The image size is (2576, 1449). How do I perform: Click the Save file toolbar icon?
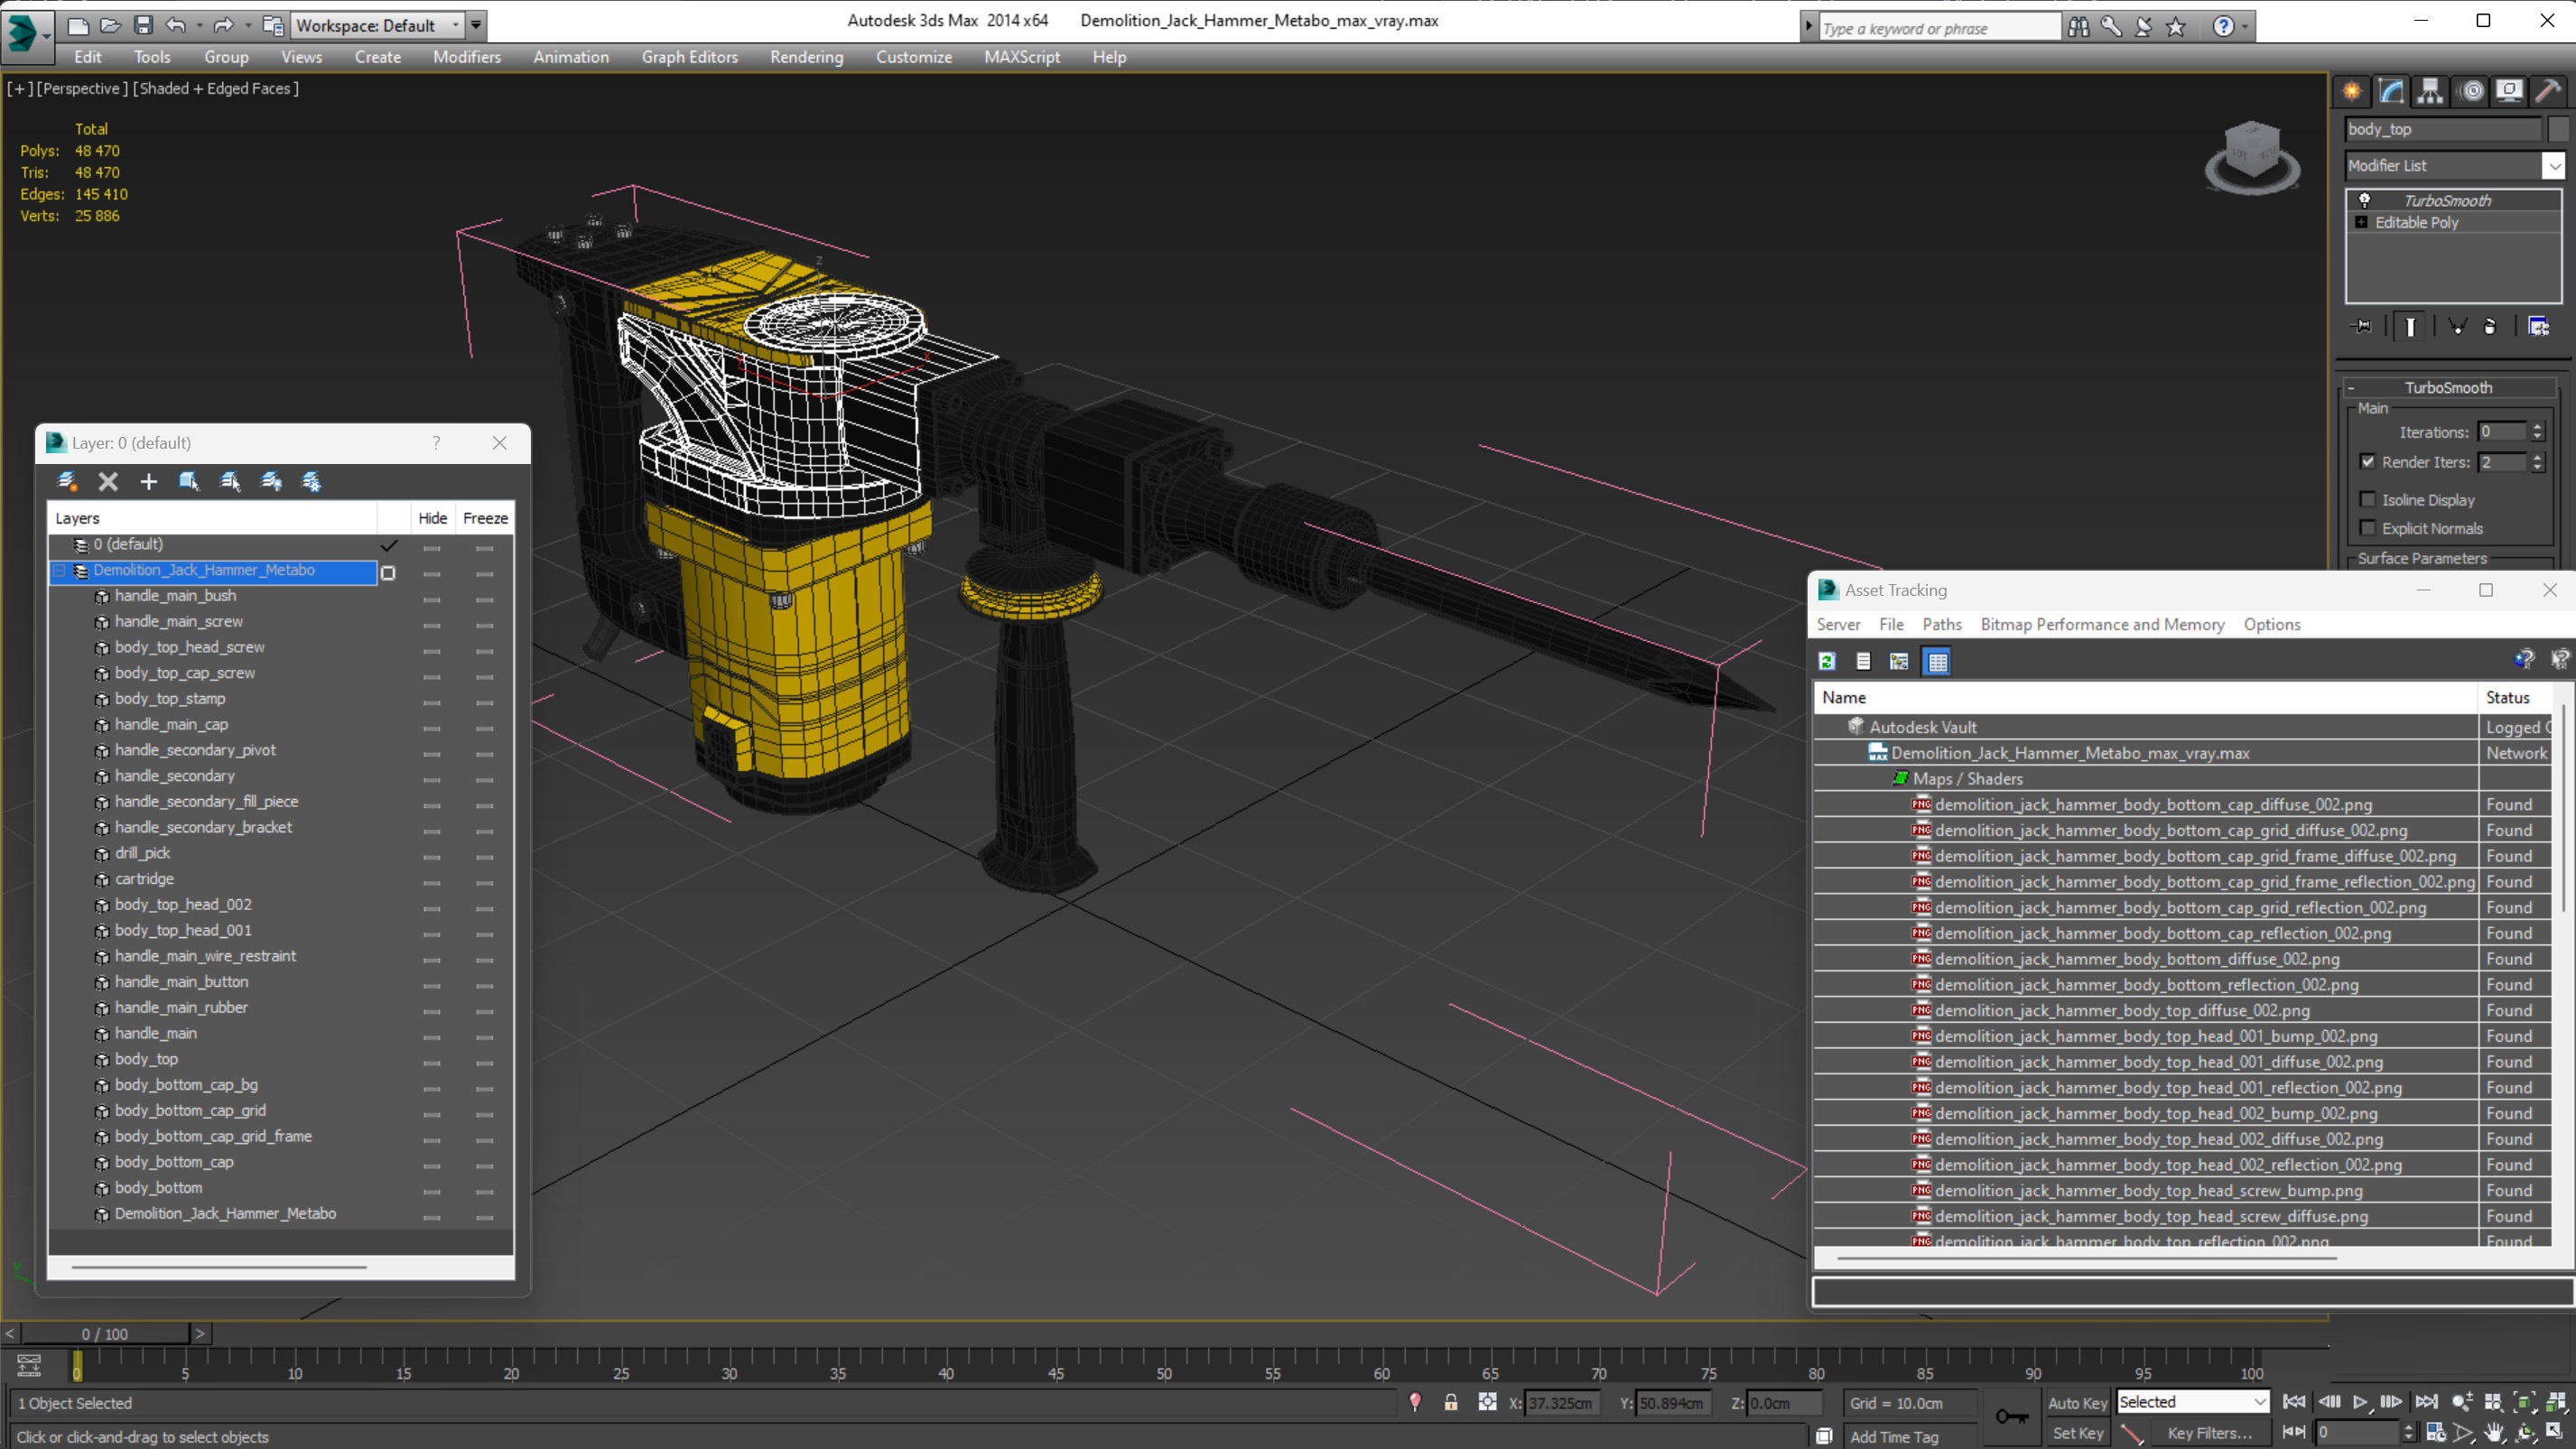coord(143,25)
